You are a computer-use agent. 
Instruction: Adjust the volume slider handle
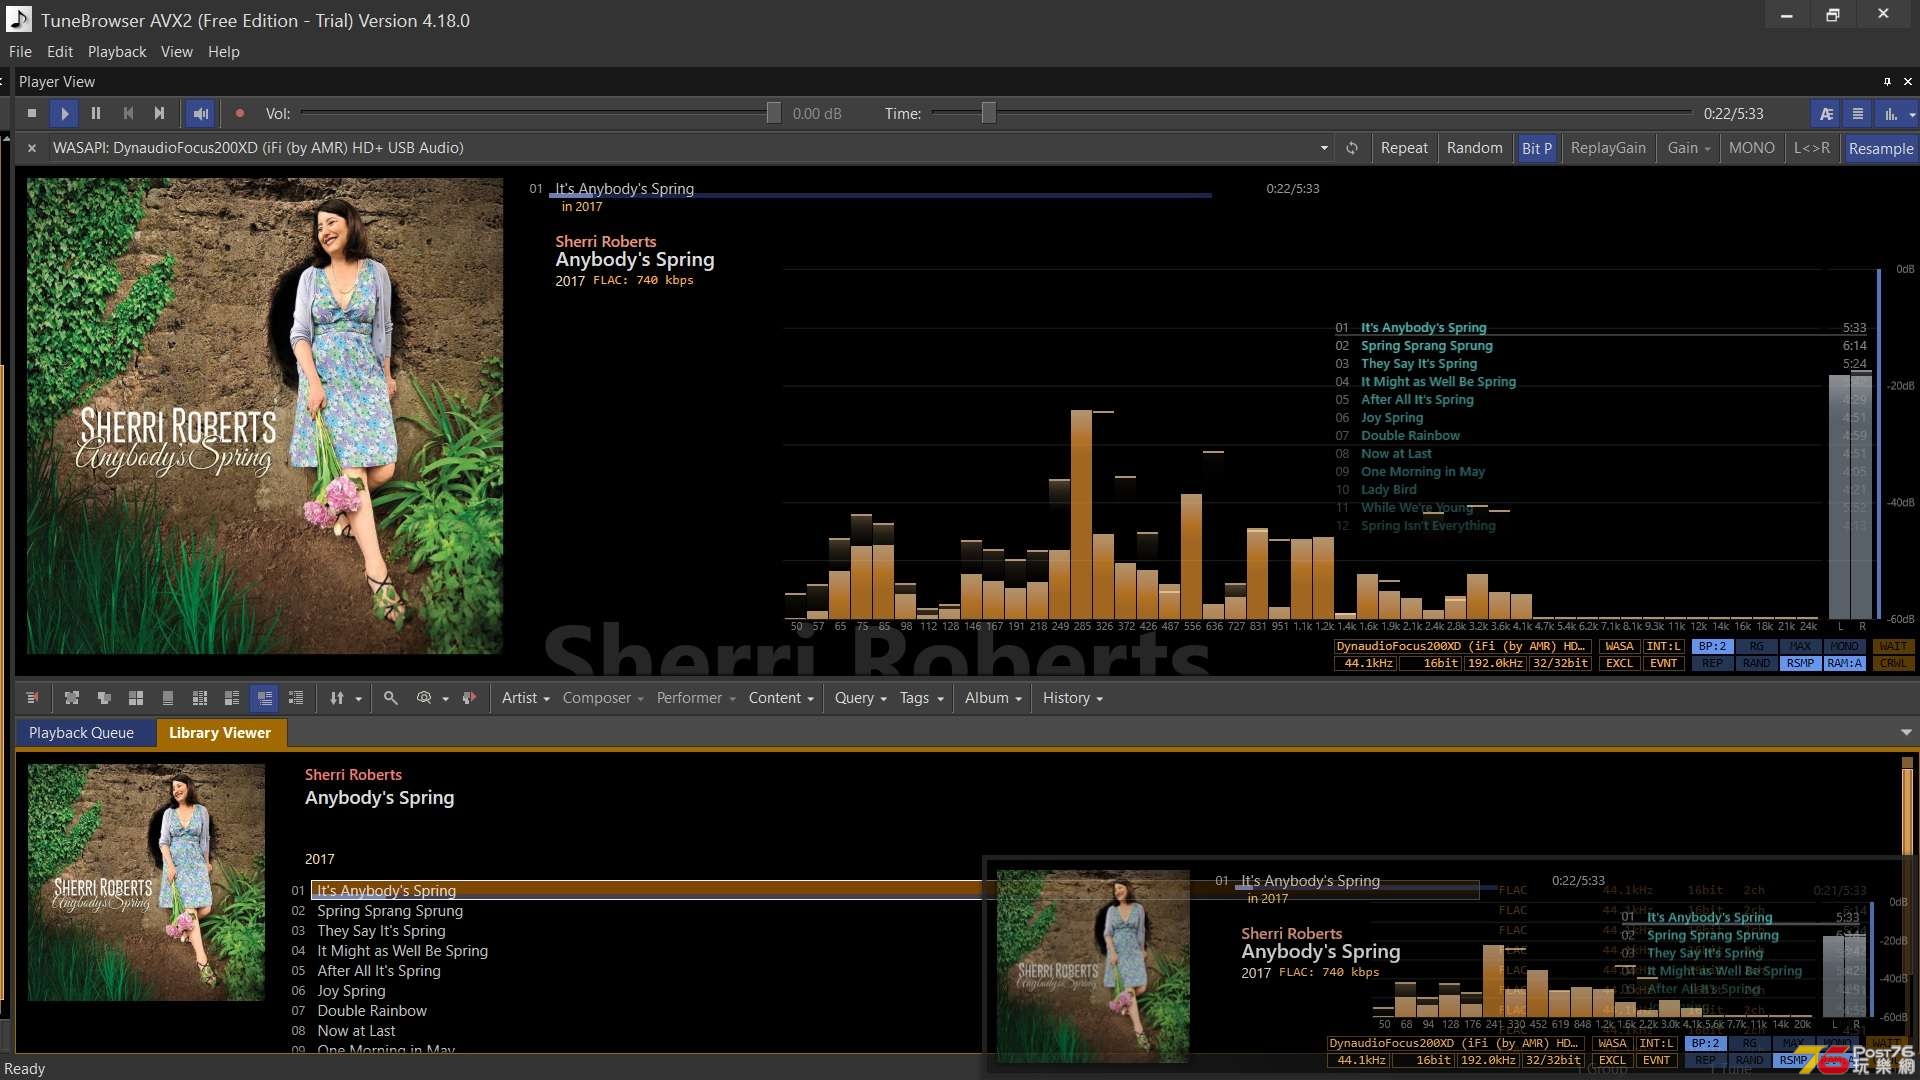click(x=773, y=114)
